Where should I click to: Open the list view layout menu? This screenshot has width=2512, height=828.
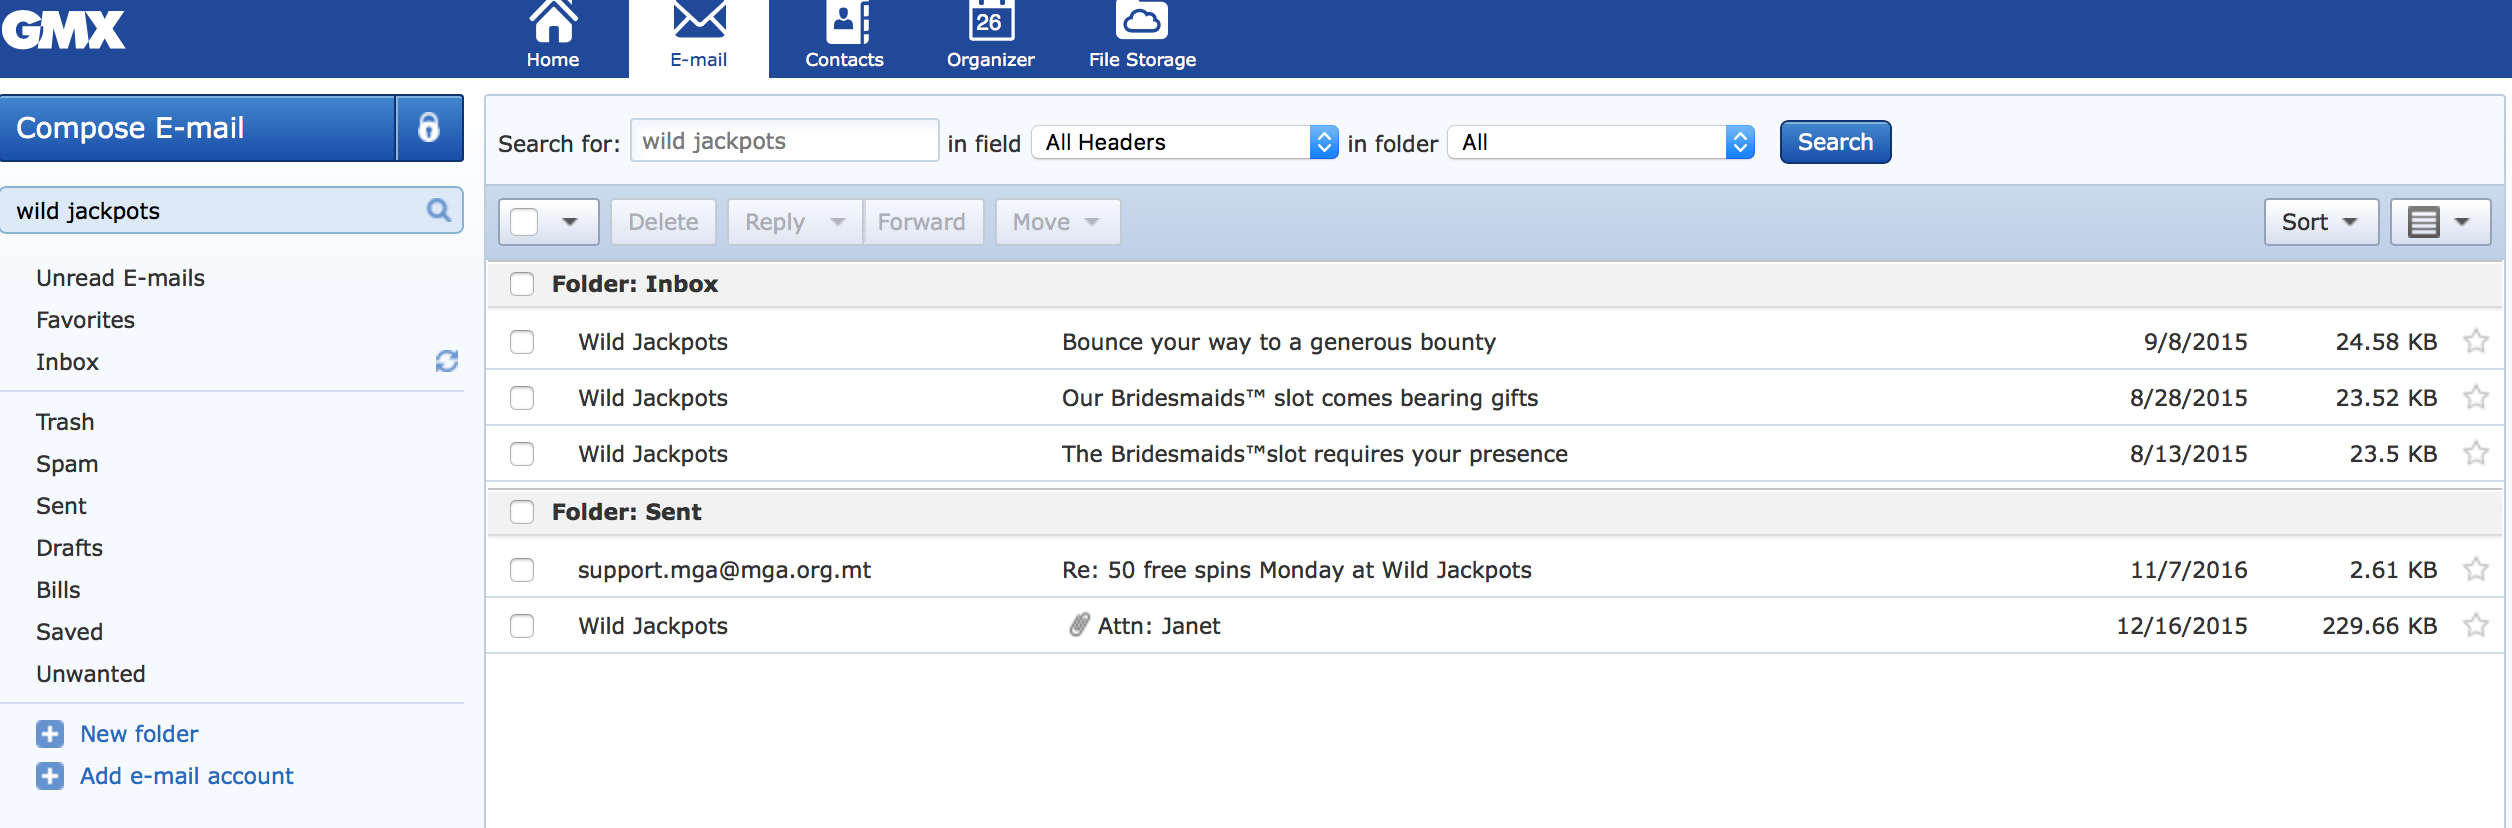pos(2440,222)
